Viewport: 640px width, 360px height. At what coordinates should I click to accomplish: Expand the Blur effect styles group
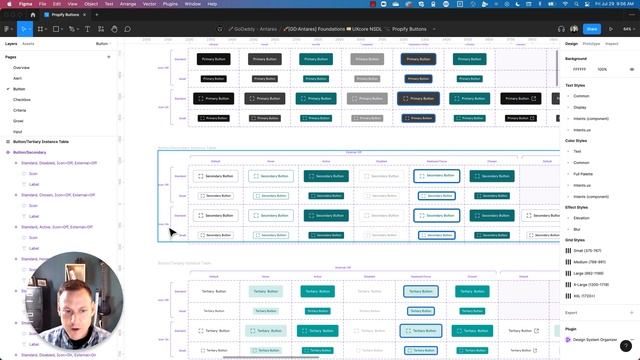[568, 229]
